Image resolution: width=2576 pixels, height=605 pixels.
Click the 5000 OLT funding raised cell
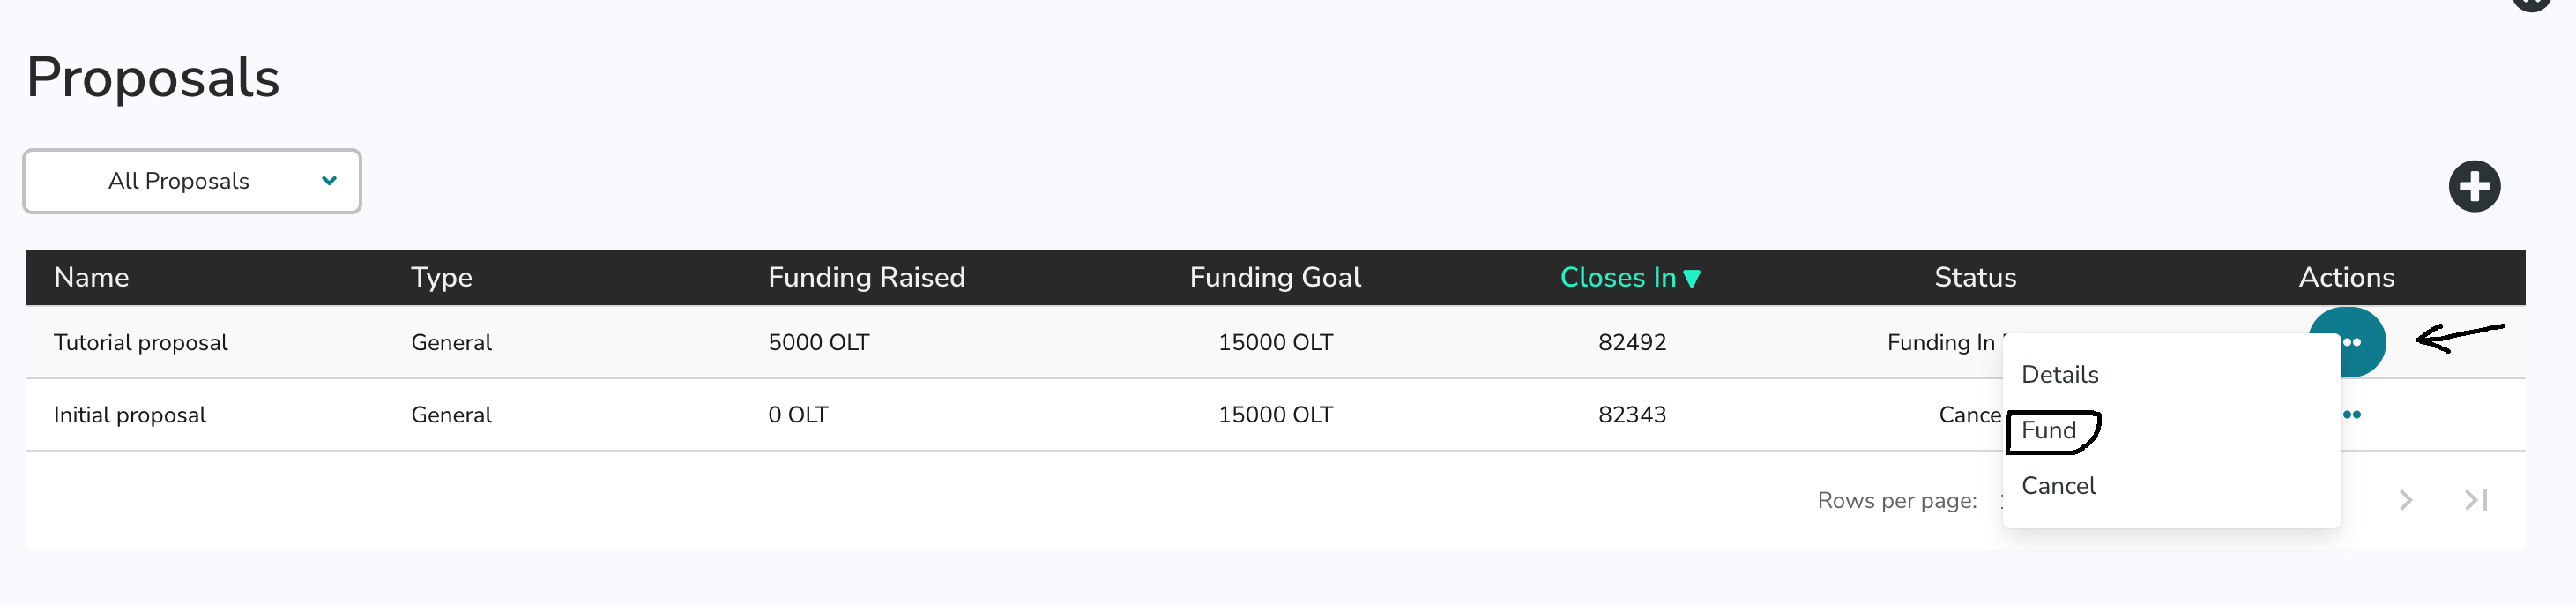pos(818,343)
